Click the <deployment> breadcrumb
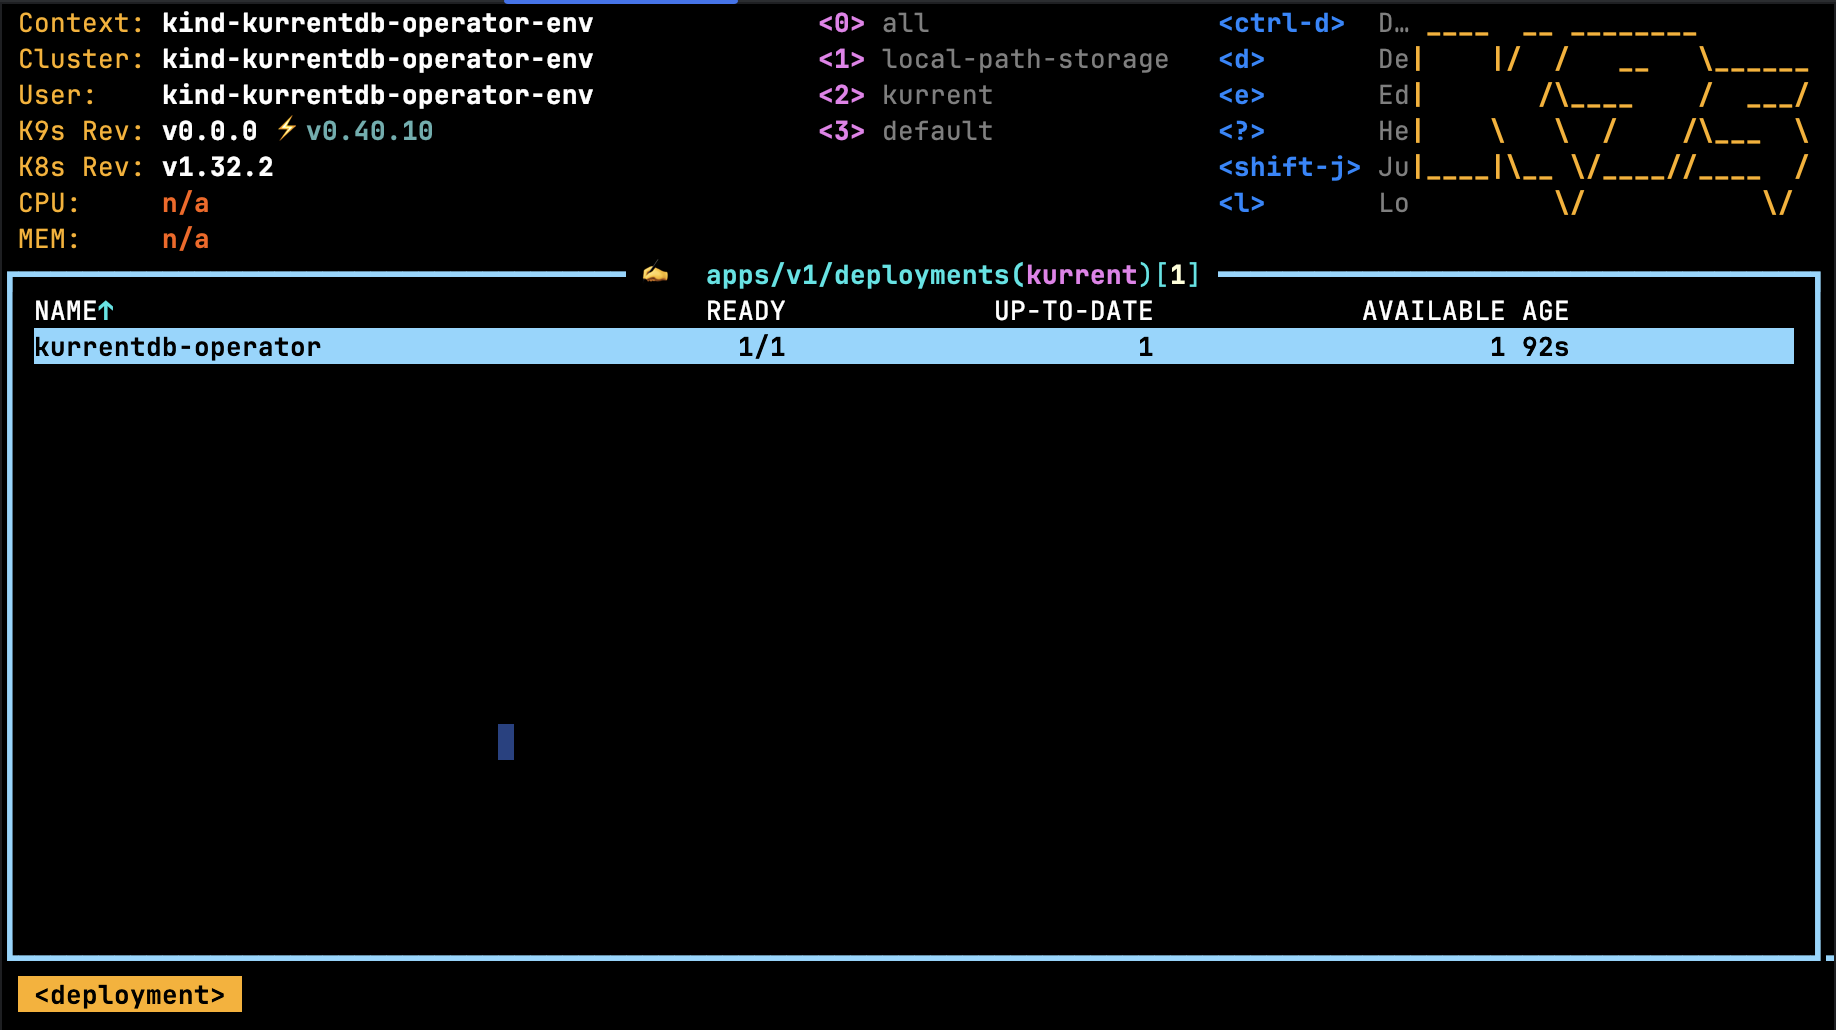 coord(130,995)
